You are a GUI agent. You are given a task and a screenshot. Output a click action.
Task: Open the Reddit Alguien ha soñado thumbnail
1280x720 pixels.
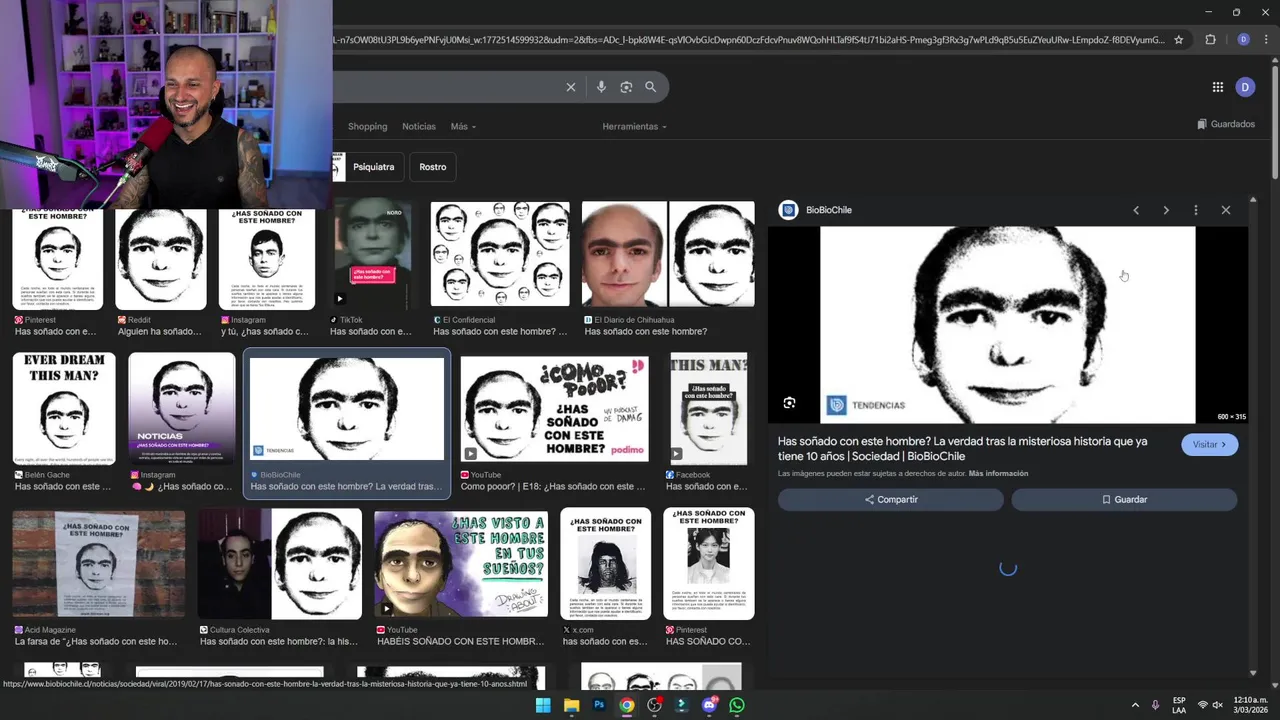click(161, 259)
